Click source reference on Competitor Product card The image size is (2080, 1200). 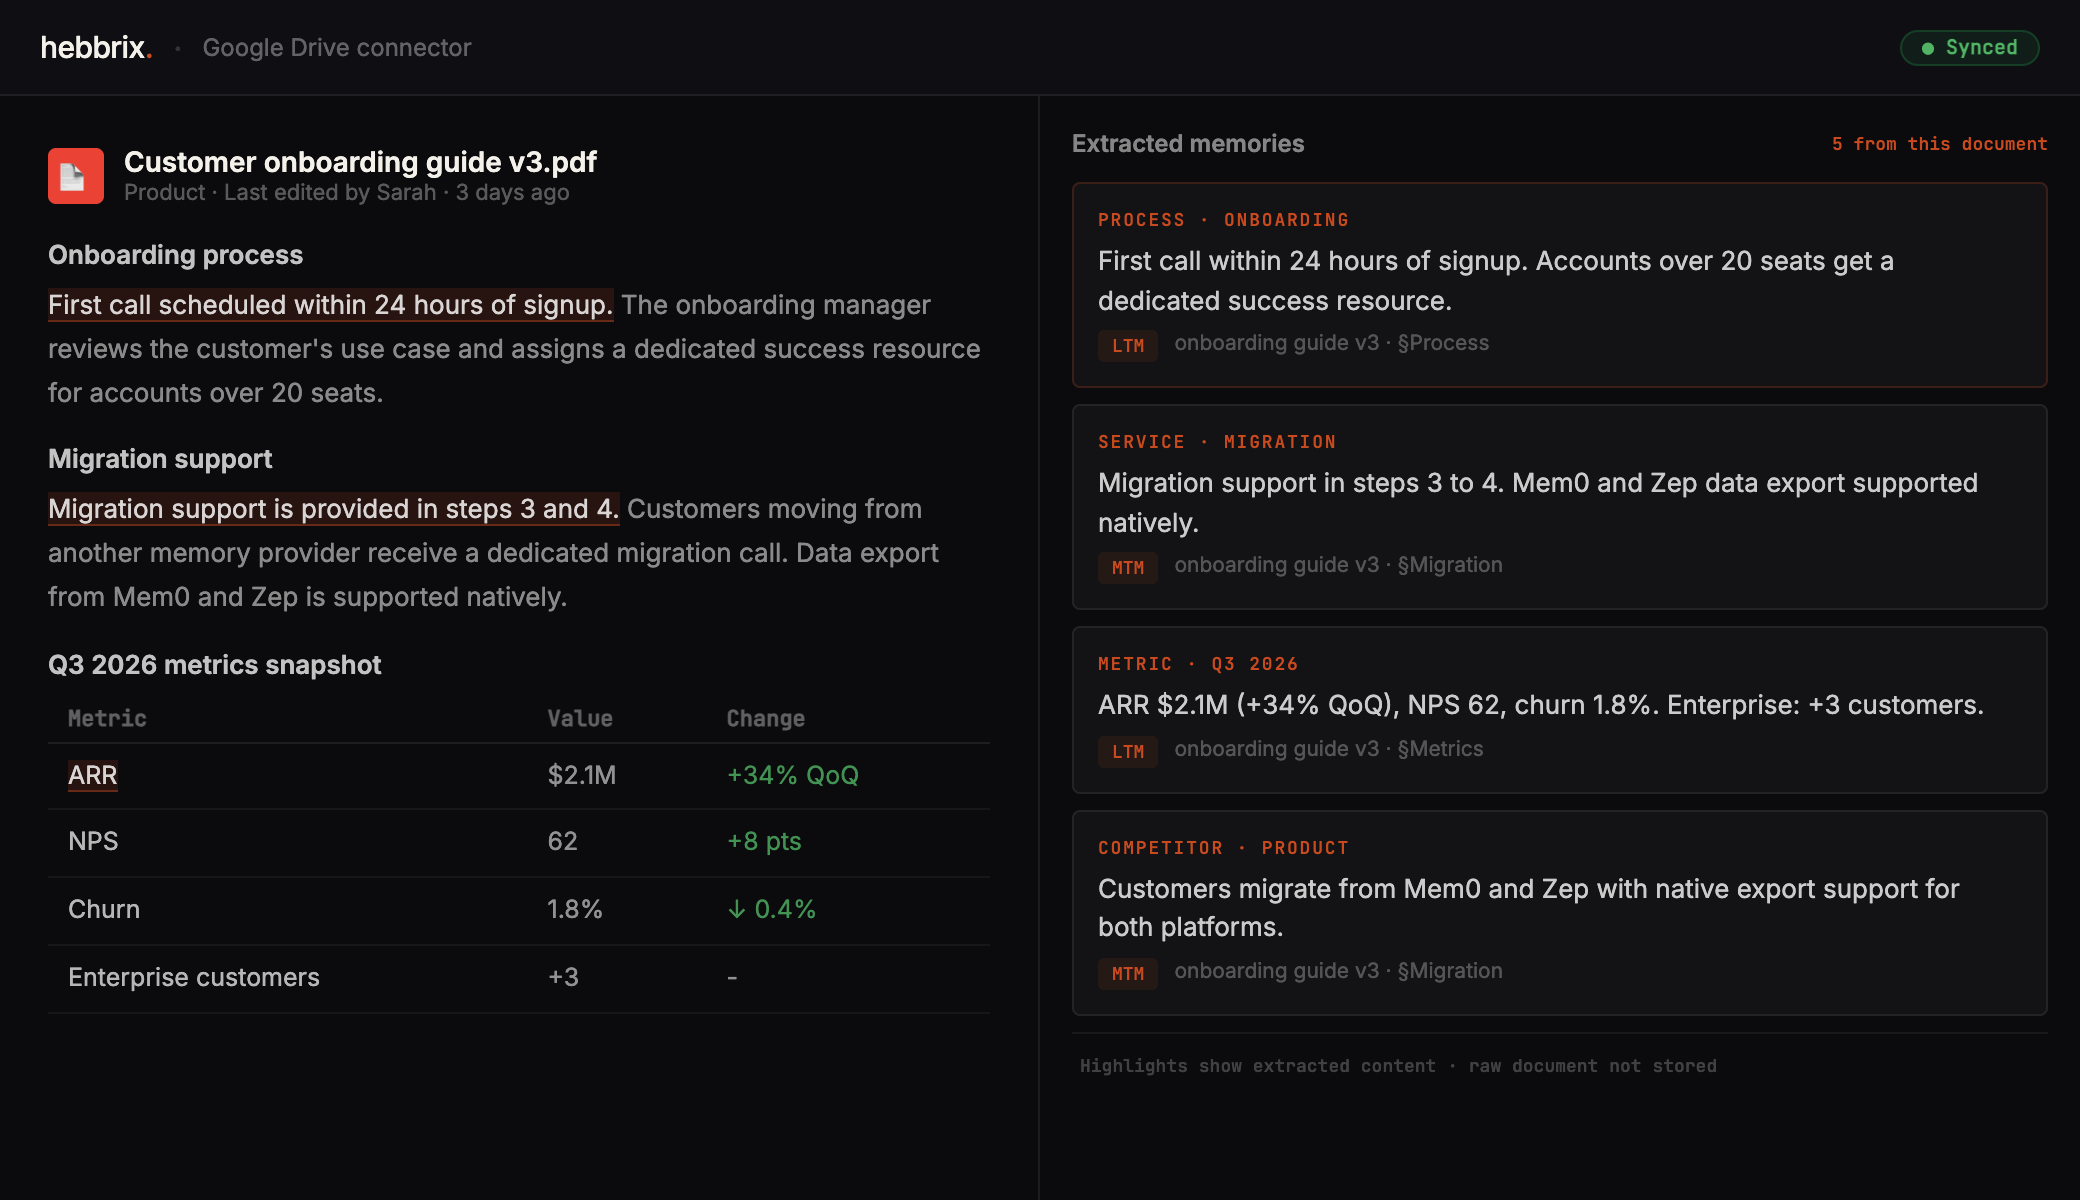[x=1338, y=971]
